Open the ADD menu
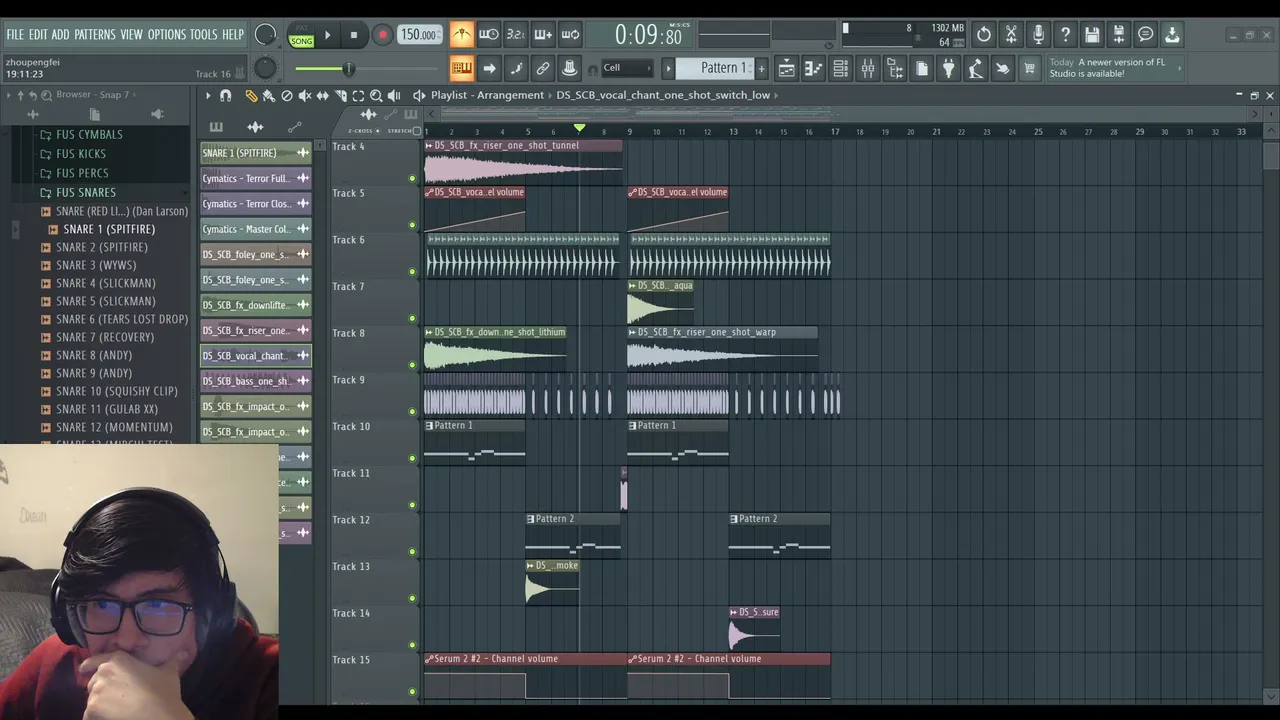This screenshot has width=1280, height=720. (61, 34)
